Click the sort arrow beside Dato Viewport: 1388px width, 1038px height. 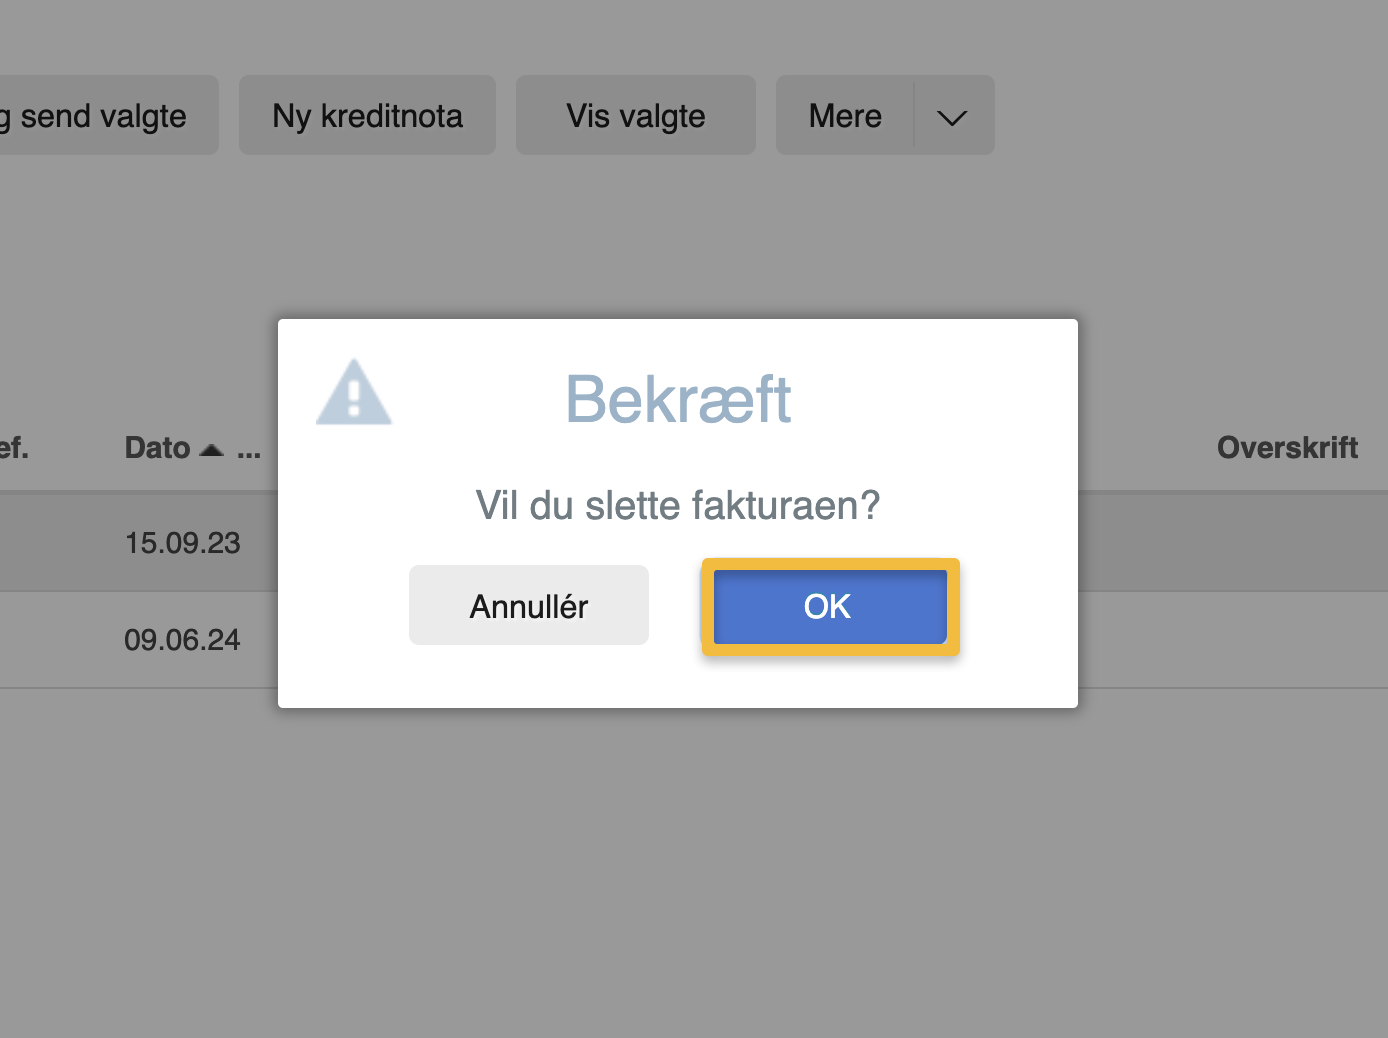(211, 448)
